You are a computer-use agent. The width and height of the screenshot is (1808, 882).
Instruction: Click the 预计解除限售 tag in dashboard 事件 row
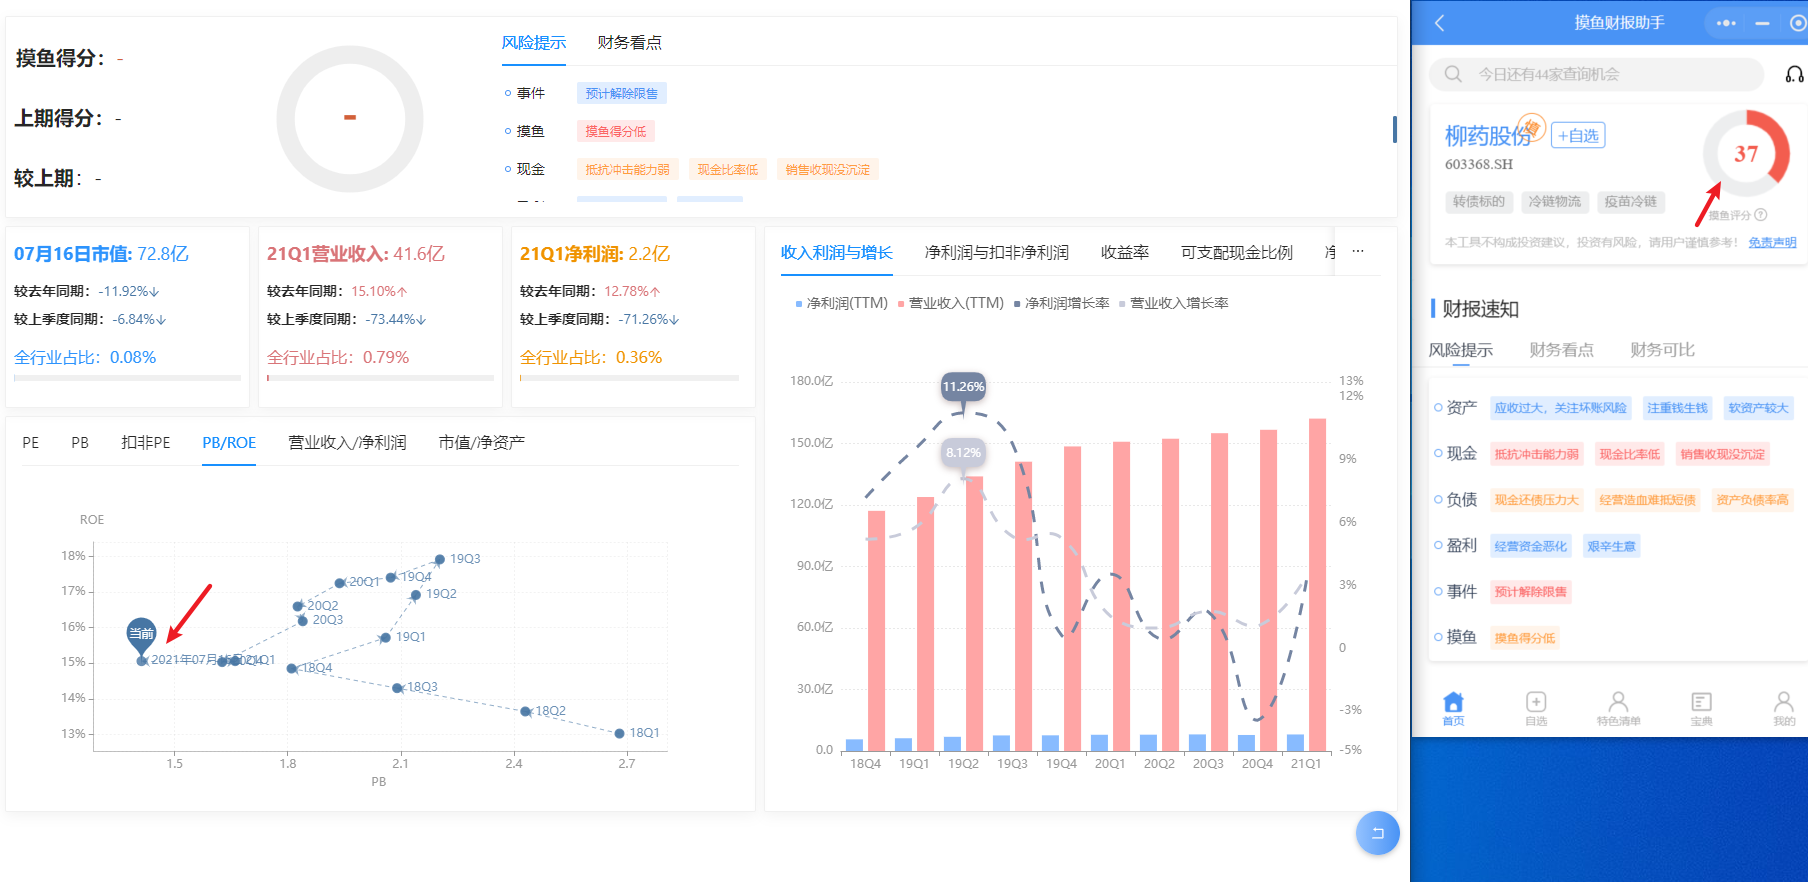pos(621,93)
